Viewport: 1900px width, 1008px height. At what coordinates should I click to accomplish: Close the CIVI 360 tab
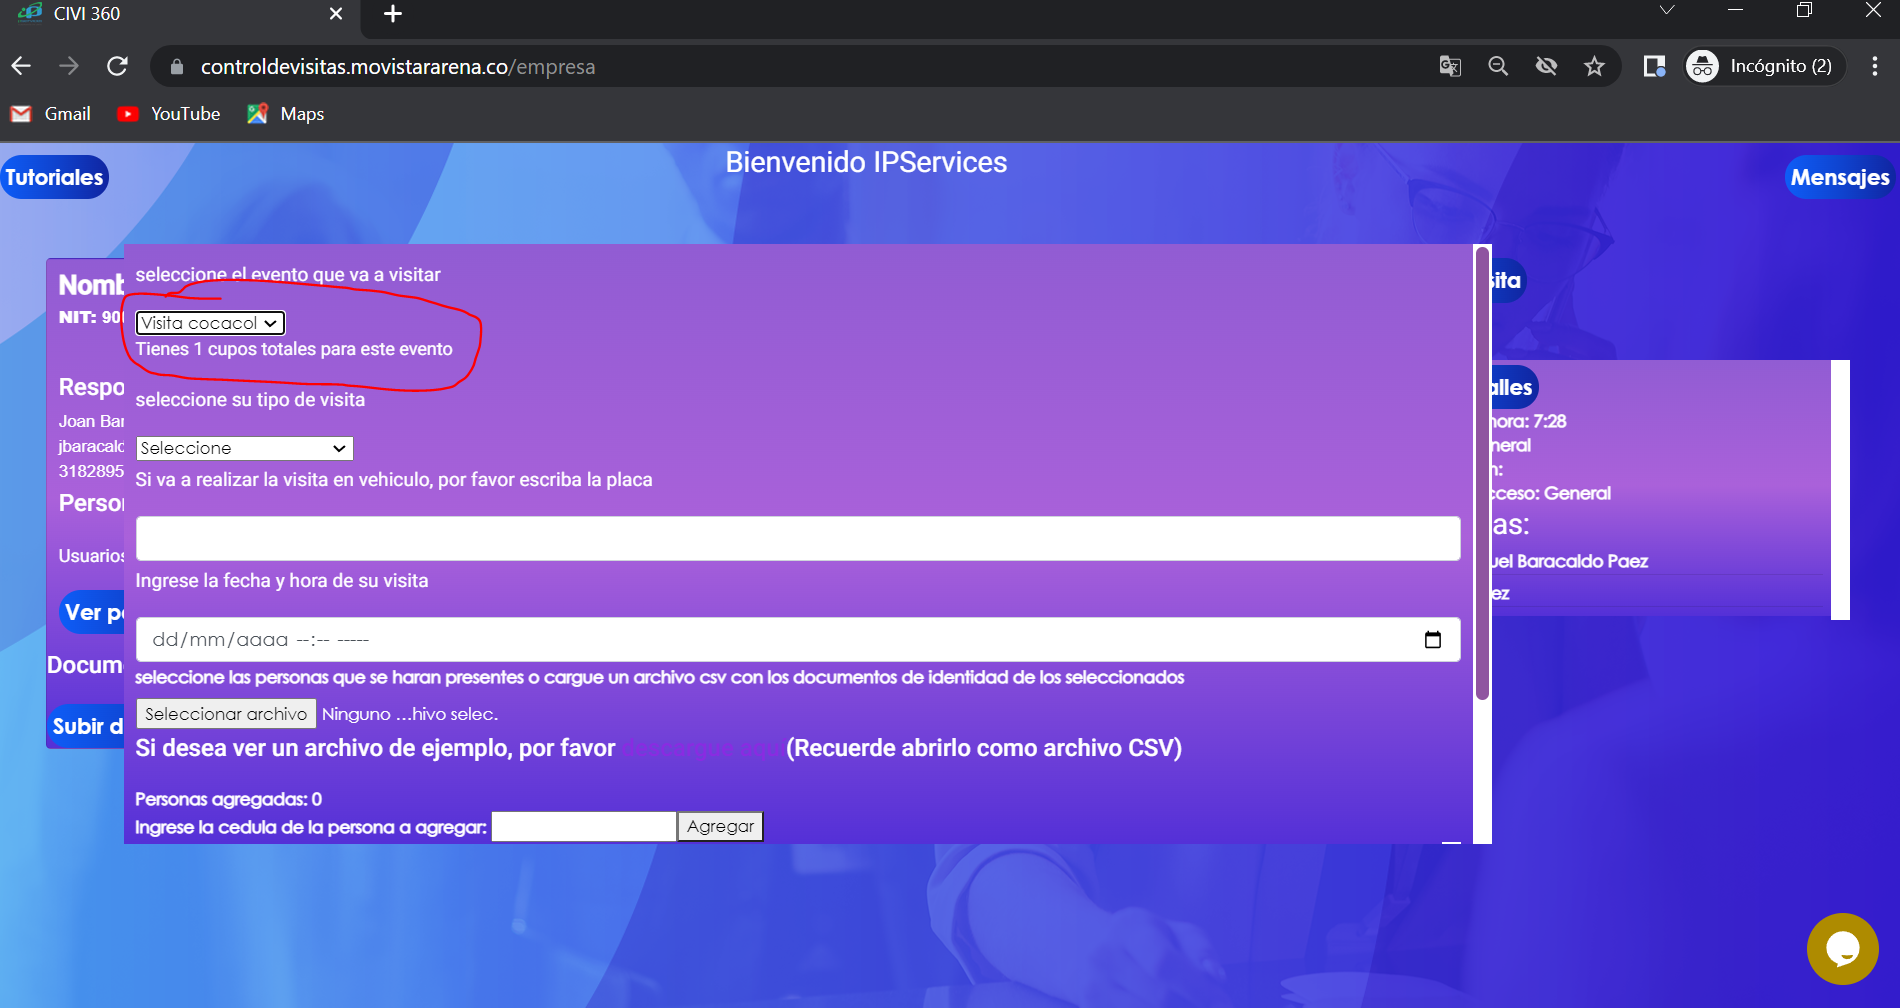coord(336,14)
